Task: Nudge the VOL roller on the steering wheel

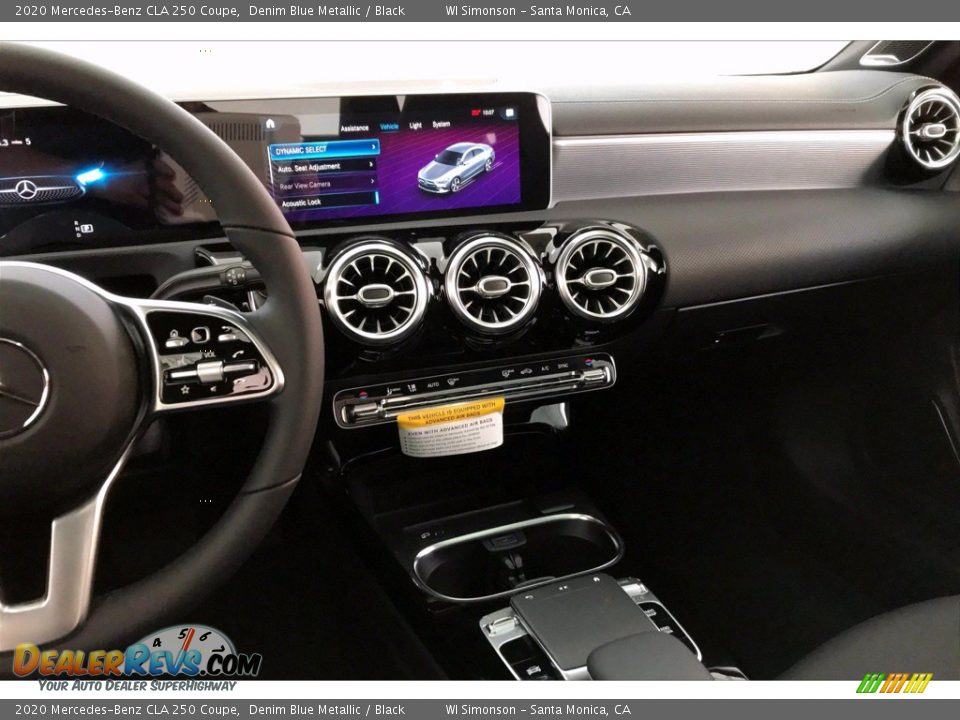Action: point(212,371)
